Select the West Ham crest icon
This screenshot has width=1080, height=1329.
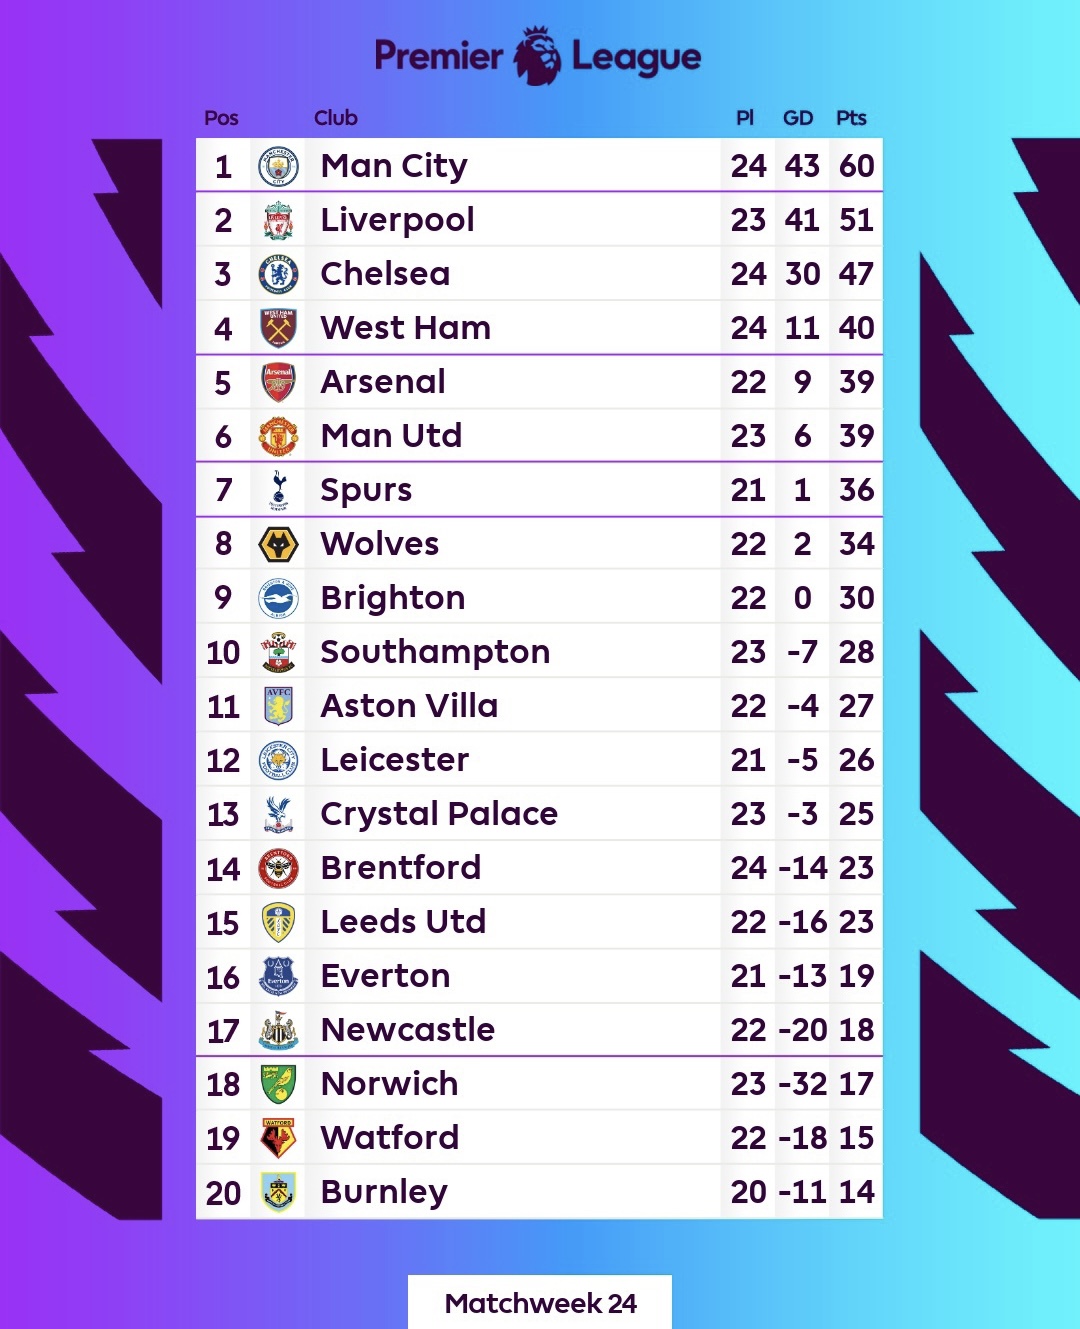point(278,328)
